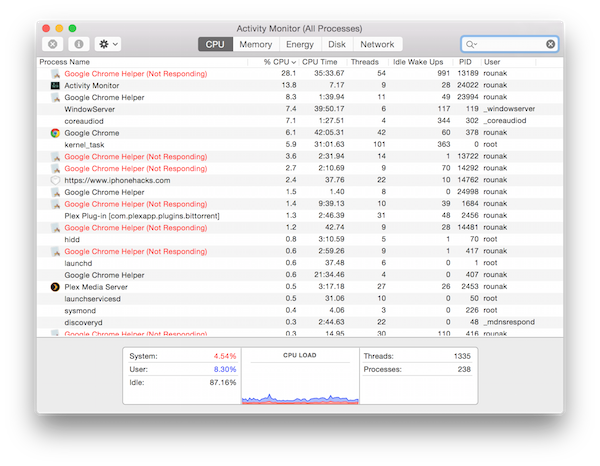The width and height of the screenshot is (600, 466).
Task: Click the iphonehacks.com shield icon
Action: click(x=55, y=180)
